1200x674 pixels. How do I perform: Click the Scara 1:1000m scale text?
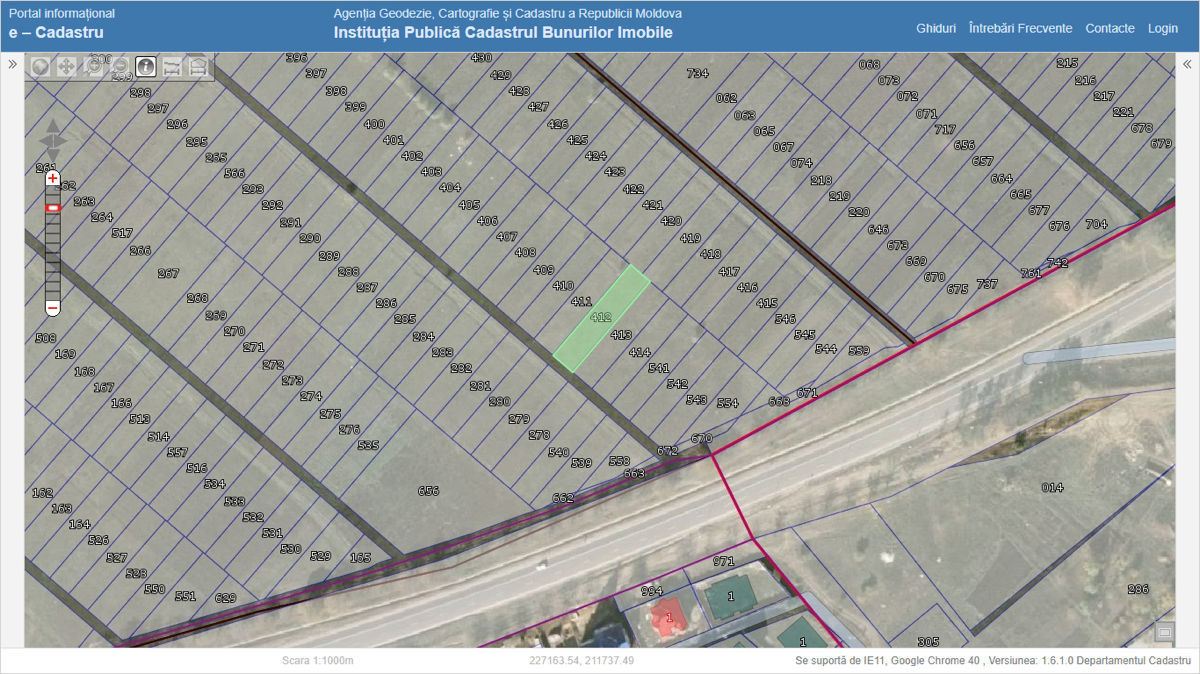[x=318, y=661]
